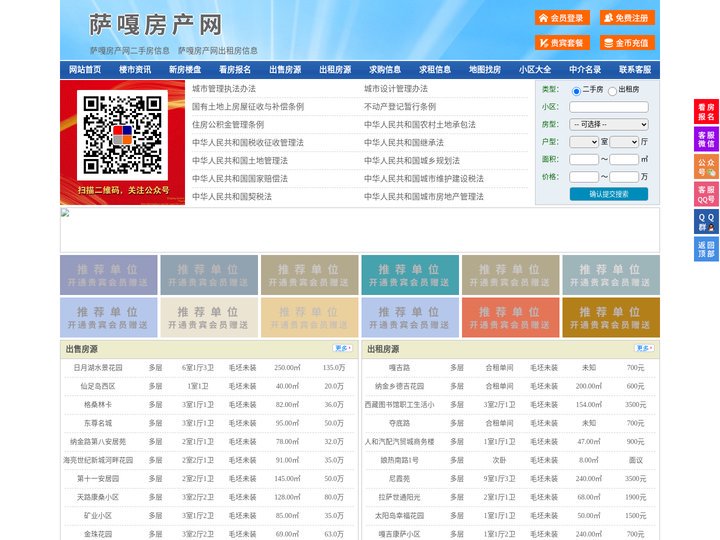
Task: Expand the 户型 厅 hall count dropdown
Action: click(624, 142)
